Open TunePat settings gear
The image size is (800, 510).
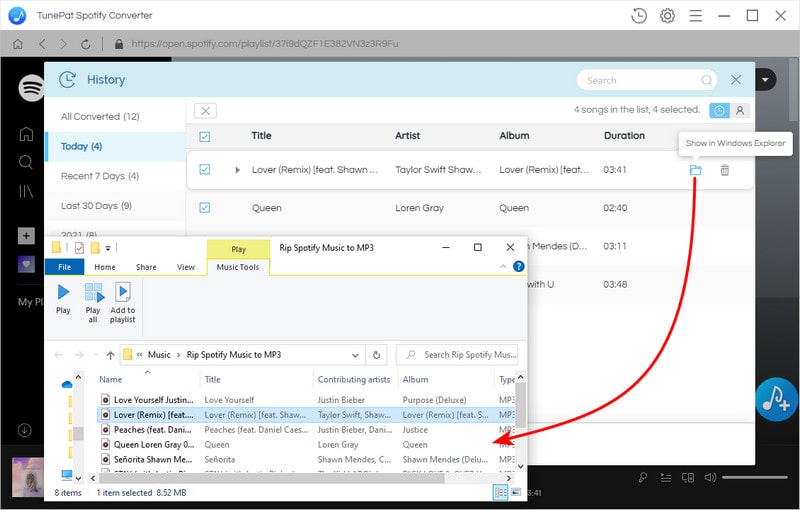(667, 16)
